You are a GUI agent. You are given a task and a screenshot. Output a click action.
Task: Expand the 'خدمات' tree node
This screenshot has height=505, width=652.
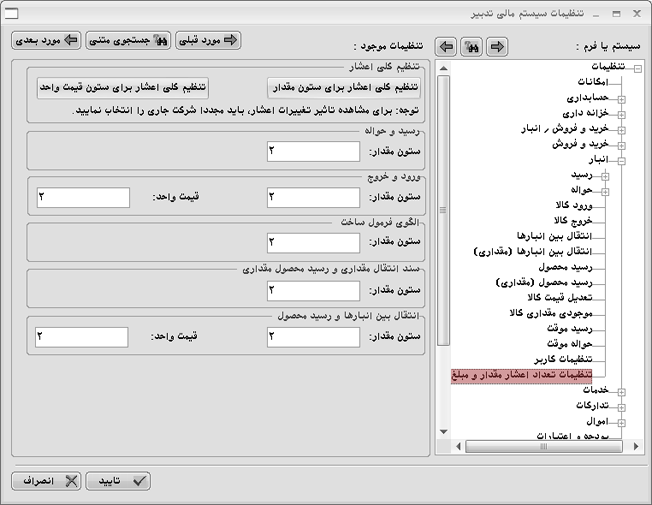coord(621,391)
